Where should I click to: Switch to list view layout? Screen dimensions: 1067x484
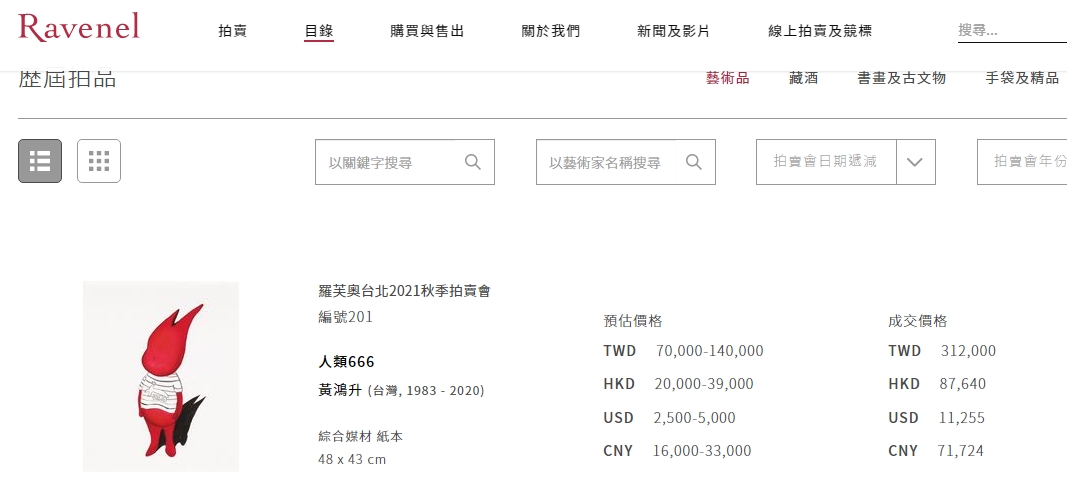pyautogui.click(x=40, y=161)
